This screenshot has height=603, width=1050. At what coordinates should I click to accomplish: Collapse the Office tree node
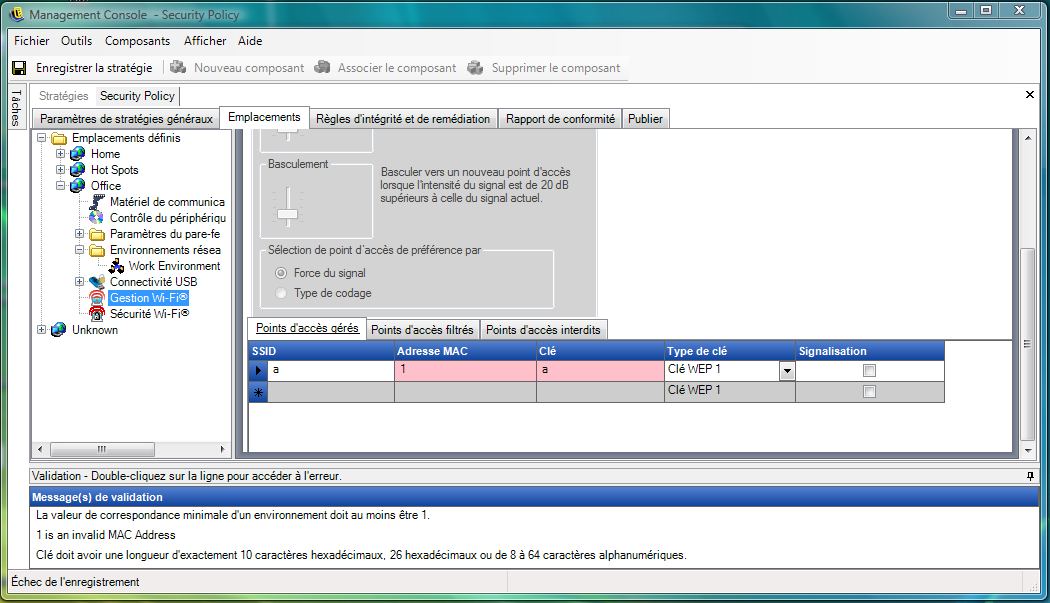[61, 186]
